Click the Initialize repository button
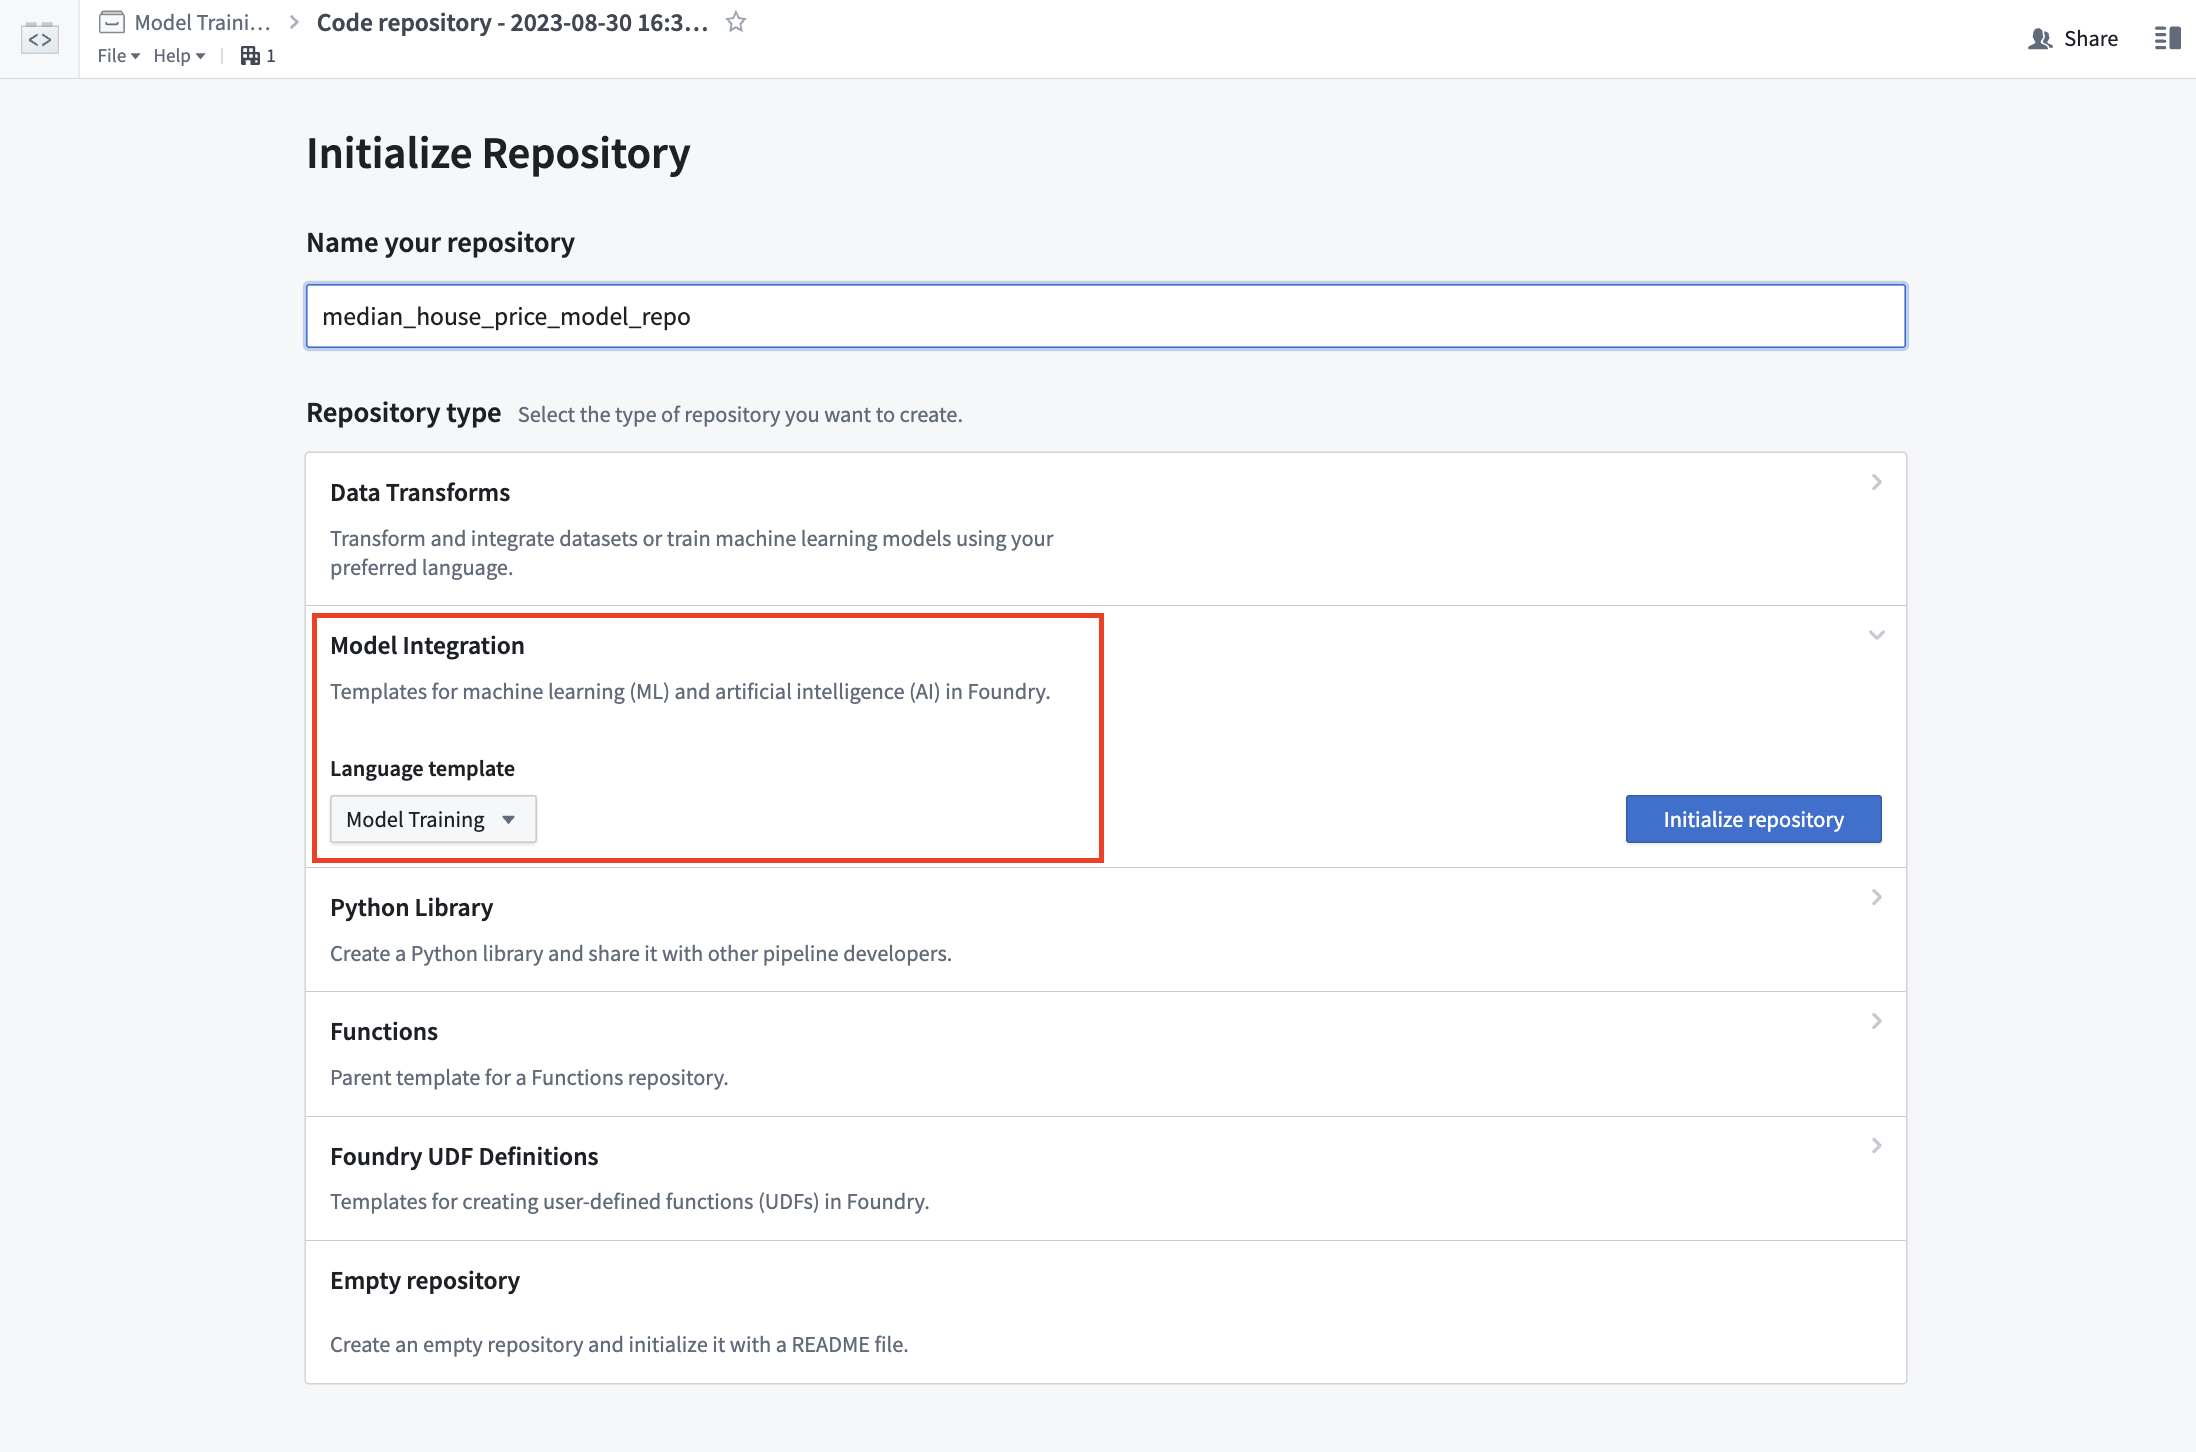2196x1452 pixels. [1753, 819]
